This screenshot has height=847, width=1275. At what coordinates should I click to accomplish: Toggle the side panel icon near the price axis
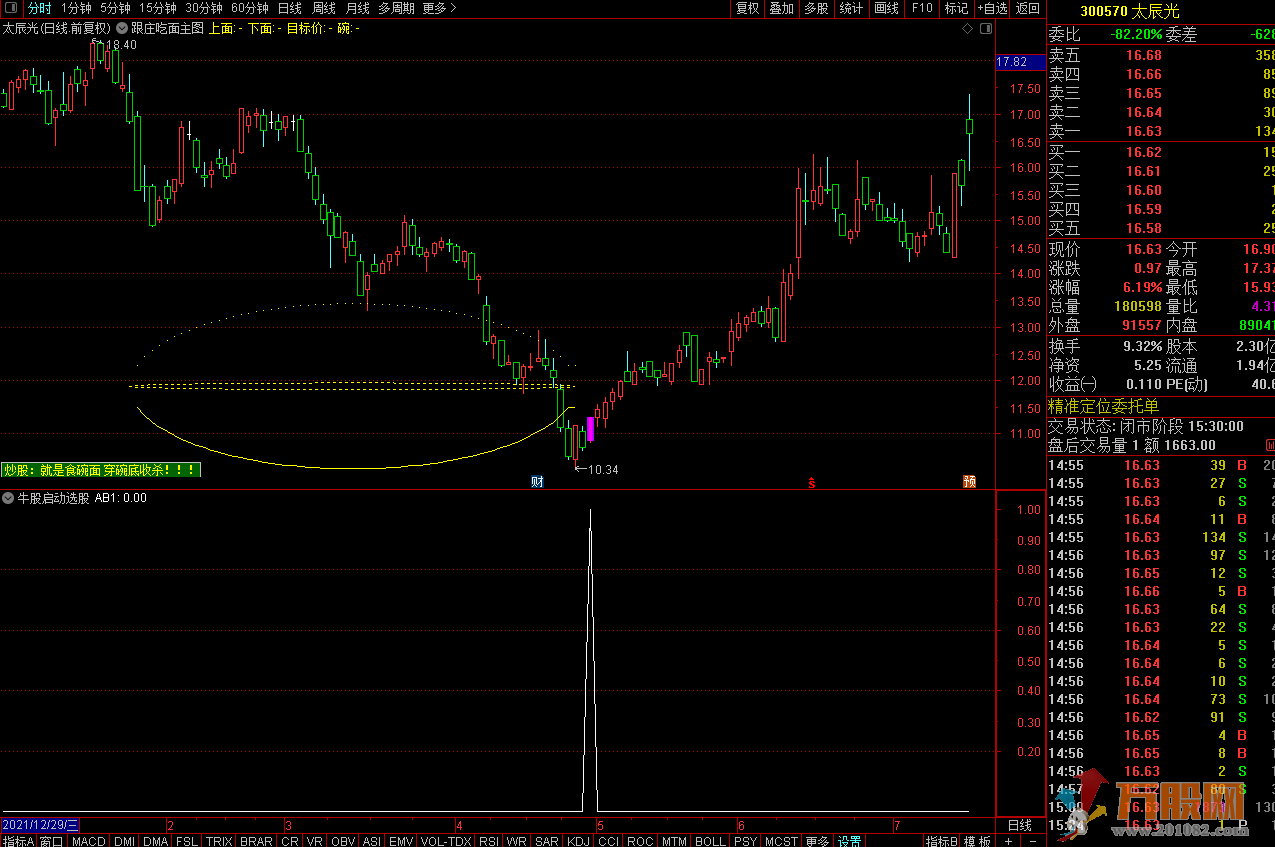[x=985, y=29]
